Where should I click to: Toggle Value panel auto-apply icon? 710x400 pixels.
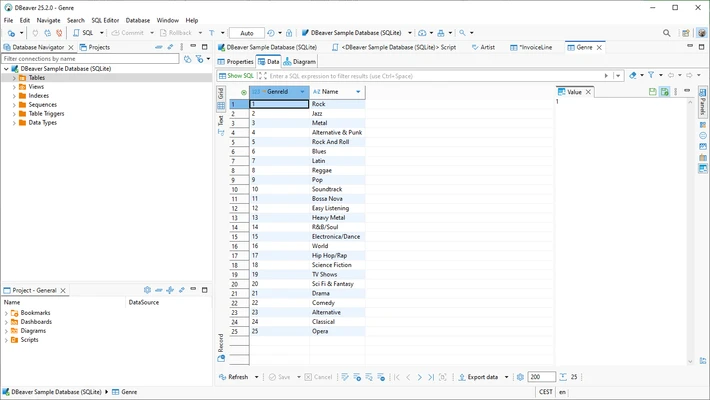click(664, 92)
